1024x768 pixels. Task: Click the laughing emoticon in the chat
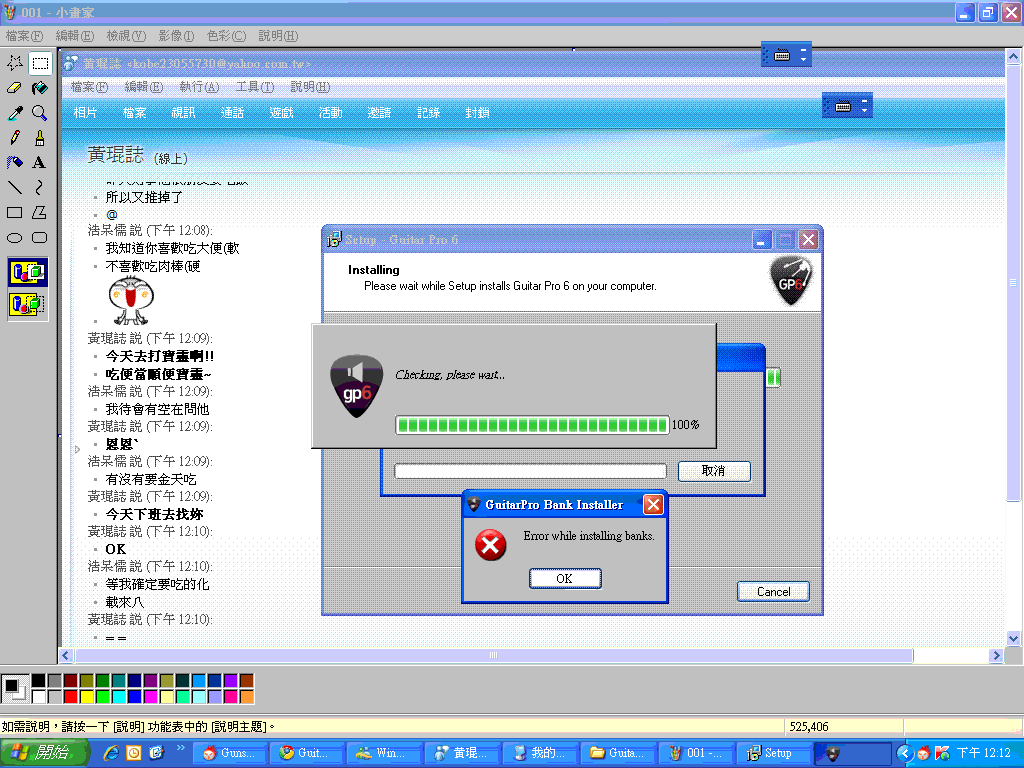pyautogui.click(x=131, y=300)
